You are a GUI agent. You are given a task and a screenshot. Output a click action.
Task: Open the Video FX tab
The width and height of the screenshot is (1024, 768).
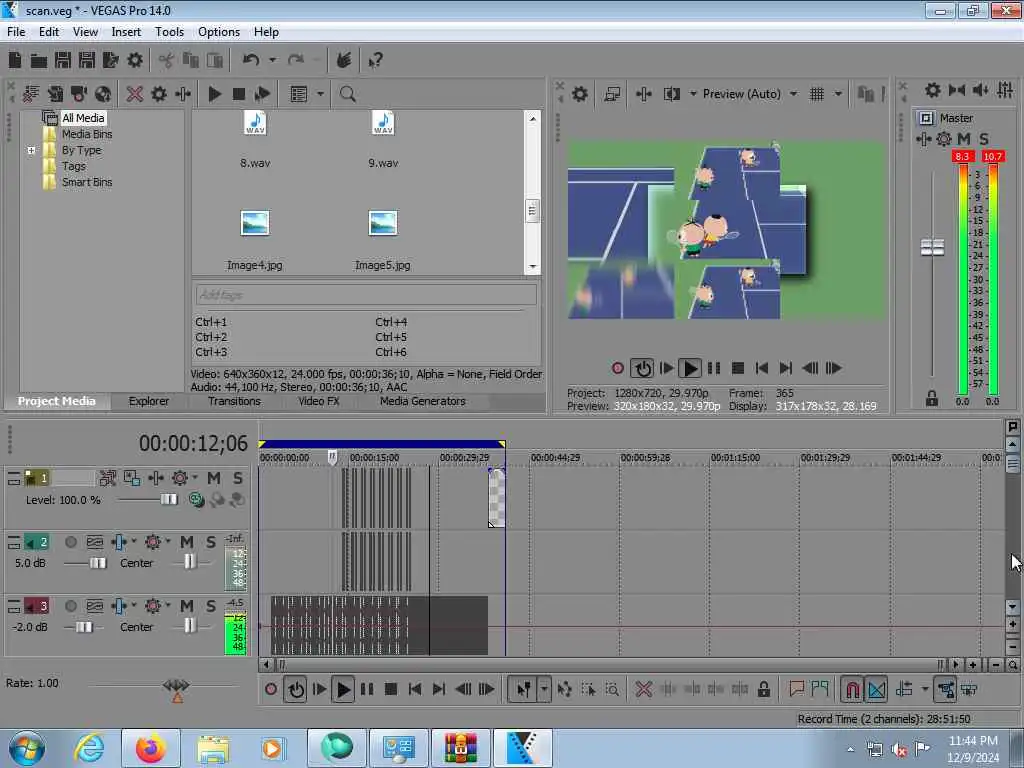pyautogui.click(x=319, y=401)
